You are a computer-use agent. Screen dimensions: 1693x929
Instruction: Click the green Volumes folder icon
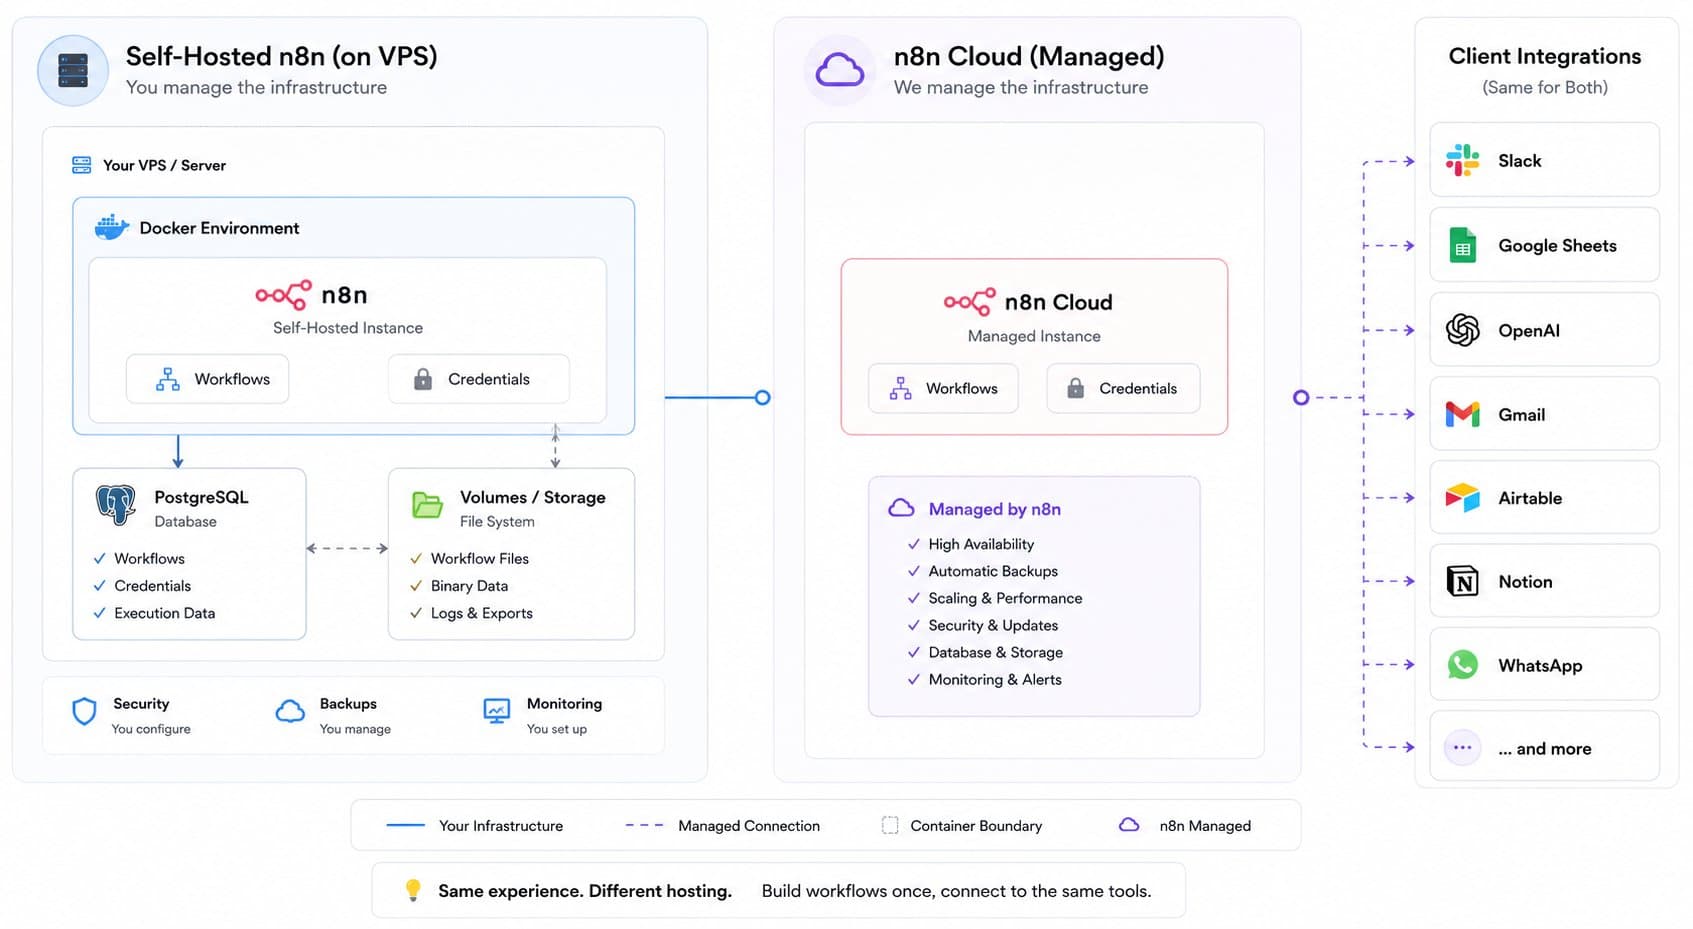[427, 505]
